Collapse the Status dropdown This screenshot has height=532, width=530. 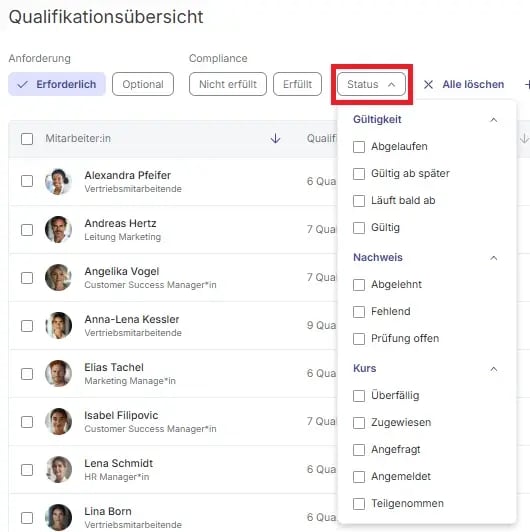[371, 84]
